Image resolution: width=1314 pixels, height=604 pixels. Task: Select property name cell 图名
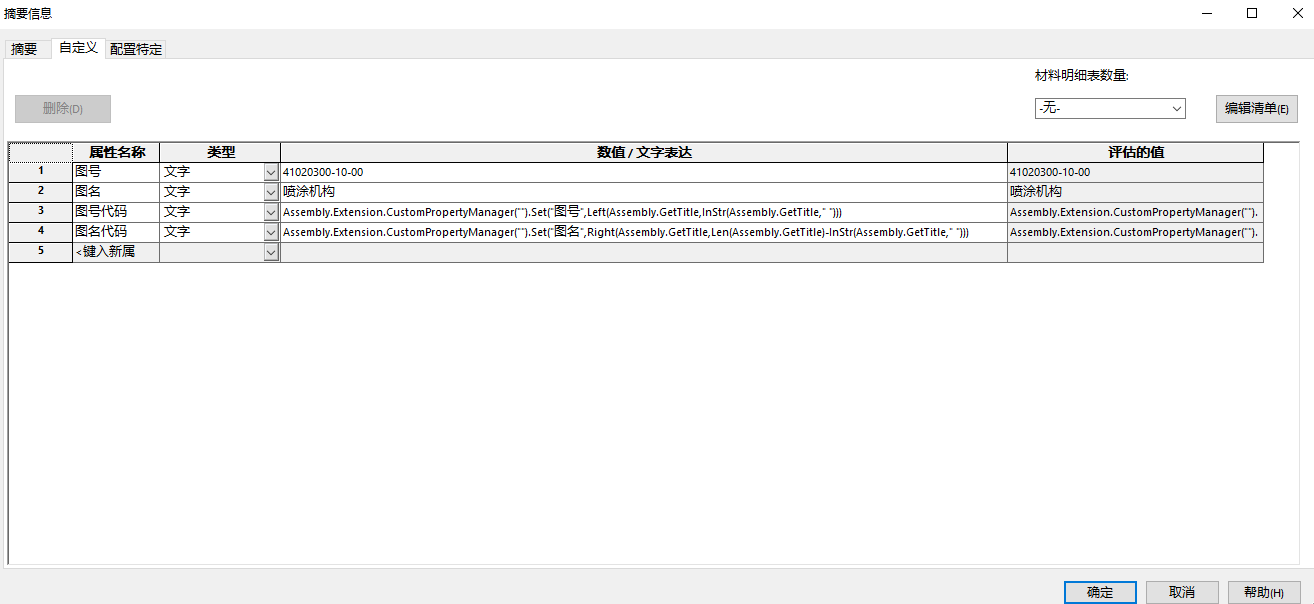tap(117, 192)
